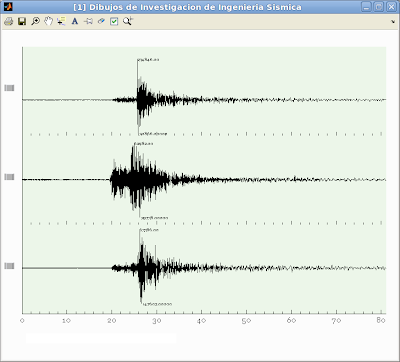Select the text annotation A tool
The width and height of the screenshot is (400, 362).
pyautogui.click(x=75, y=22)
